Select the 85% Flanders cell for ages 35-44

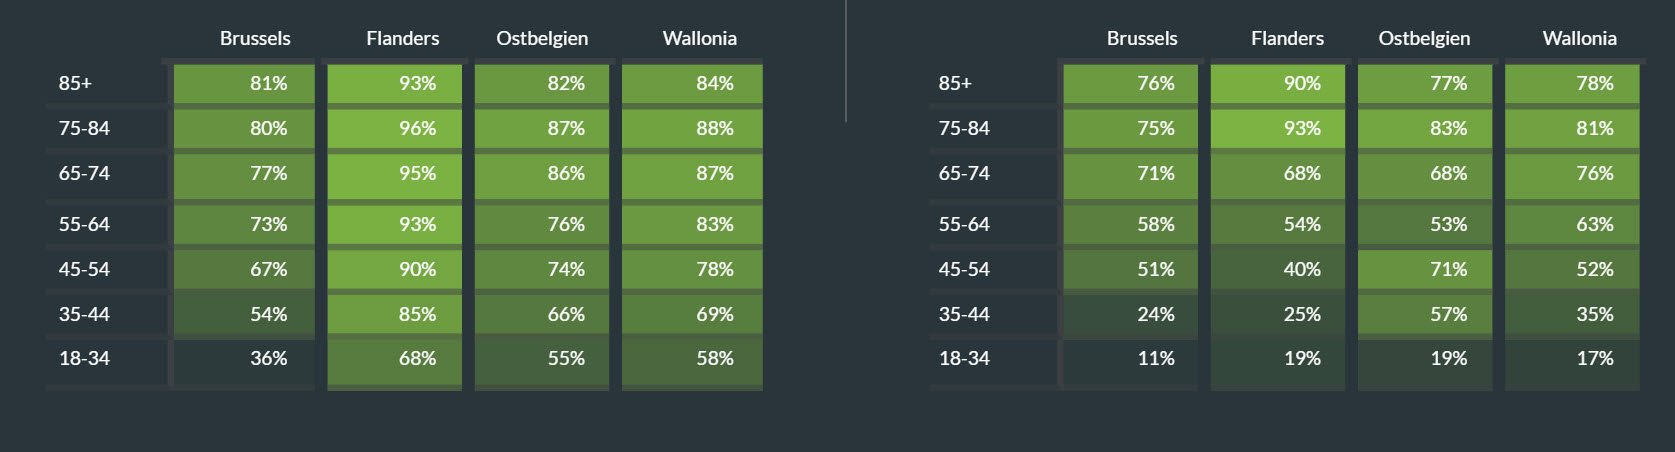(395, 314)
